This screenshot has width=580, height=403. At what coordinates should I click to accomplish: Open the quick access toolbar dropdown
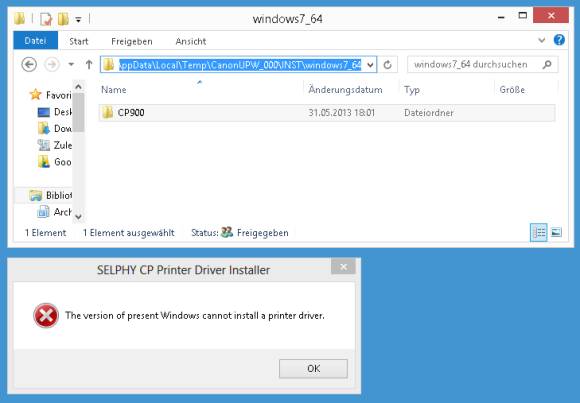[x=78, y=20]
